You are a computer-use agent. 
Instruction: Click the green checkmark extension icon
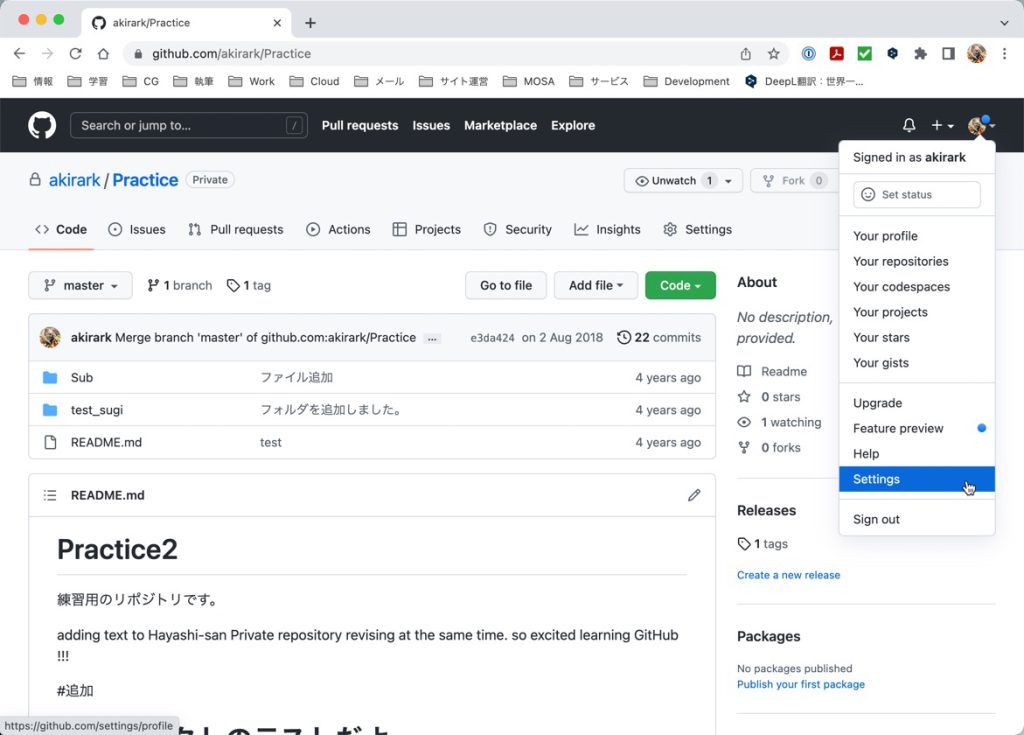tap(864, 54)
